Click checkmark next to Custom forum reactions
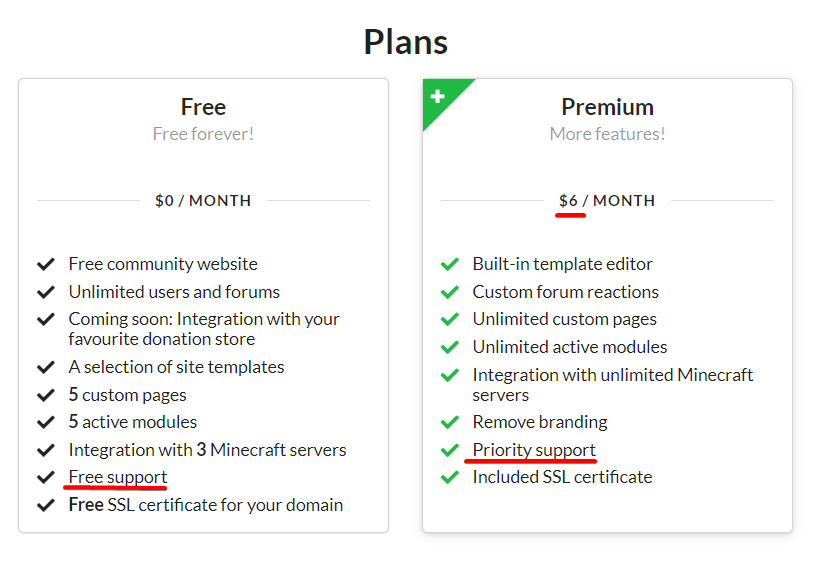Image resolution: width=824 pixels, height=569 pixels. point(449,292)
